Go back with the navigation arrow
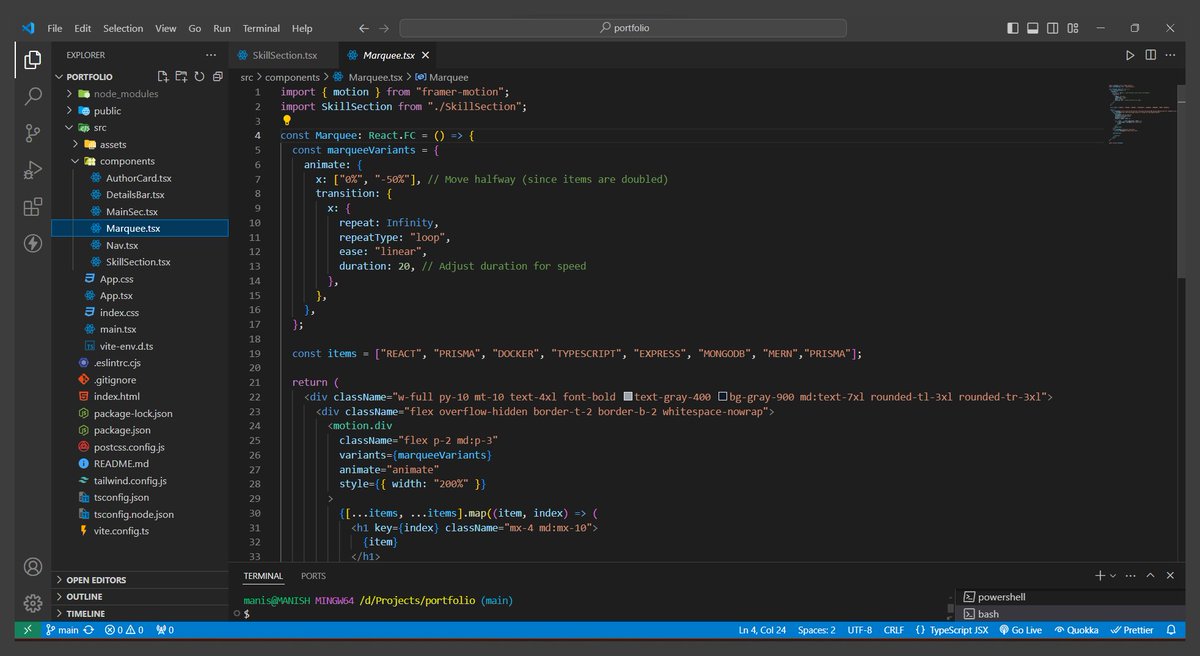1200x656 pixels. pyautogui.click(x=363, y=28)
